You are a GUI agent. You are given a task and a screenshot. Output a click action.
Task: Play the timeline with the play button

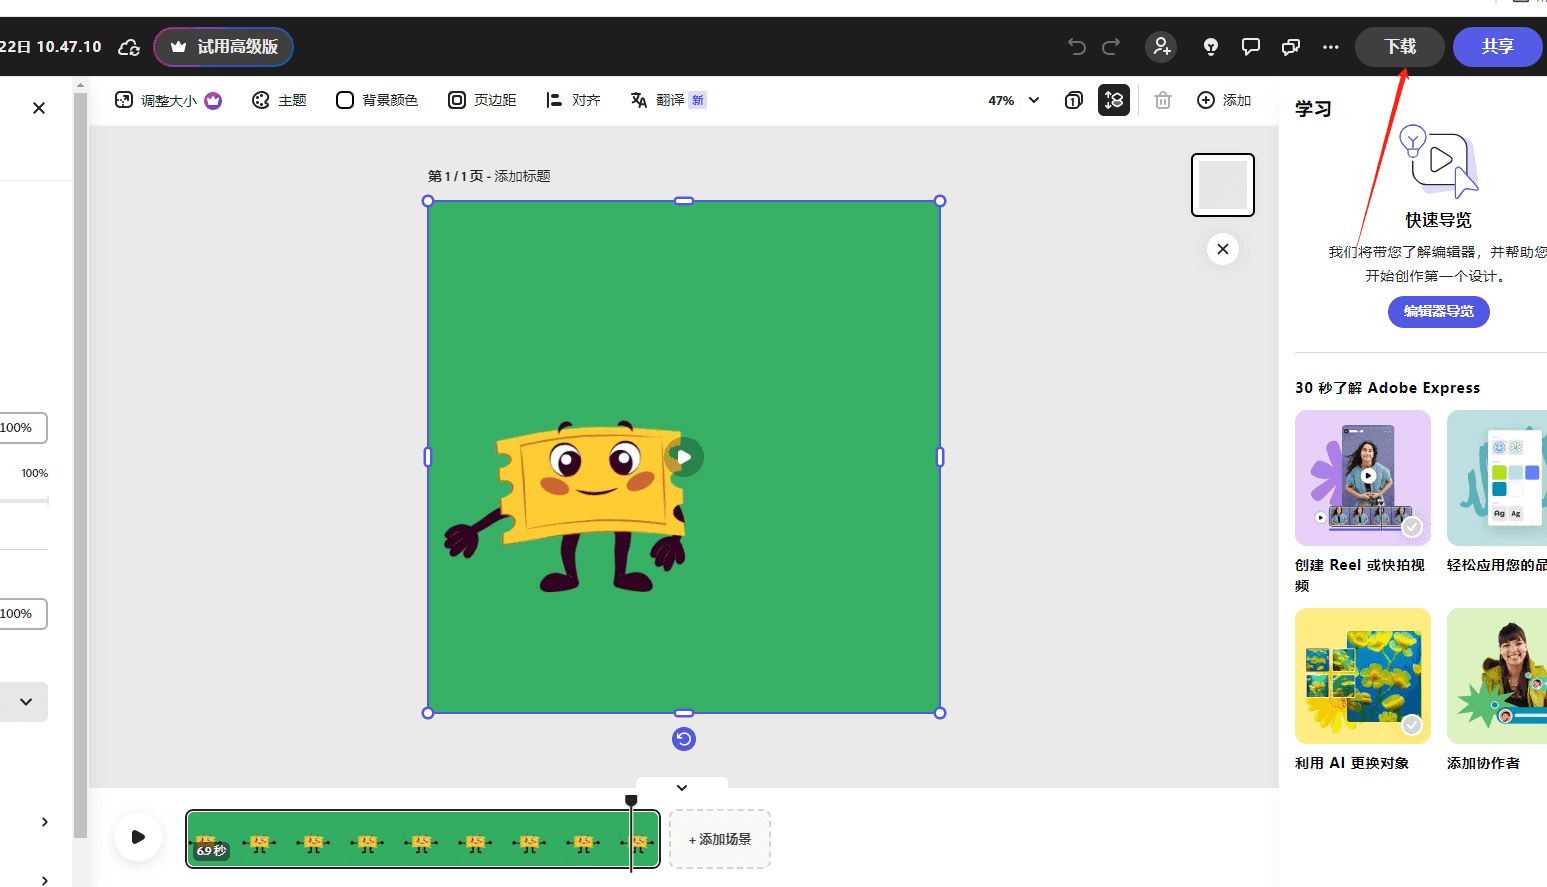pyautogui.click(x=138, y=837)
